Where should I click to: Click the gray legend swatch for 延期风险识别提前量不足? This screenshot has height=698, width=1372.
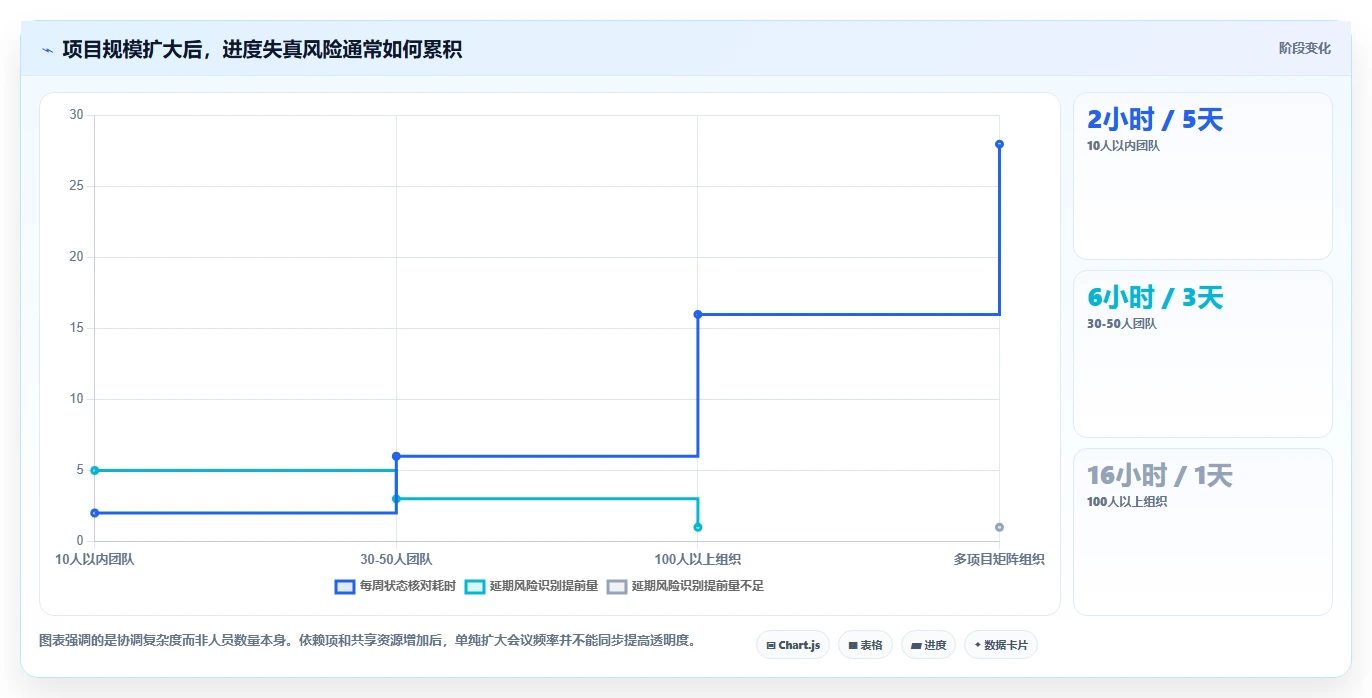617,586
